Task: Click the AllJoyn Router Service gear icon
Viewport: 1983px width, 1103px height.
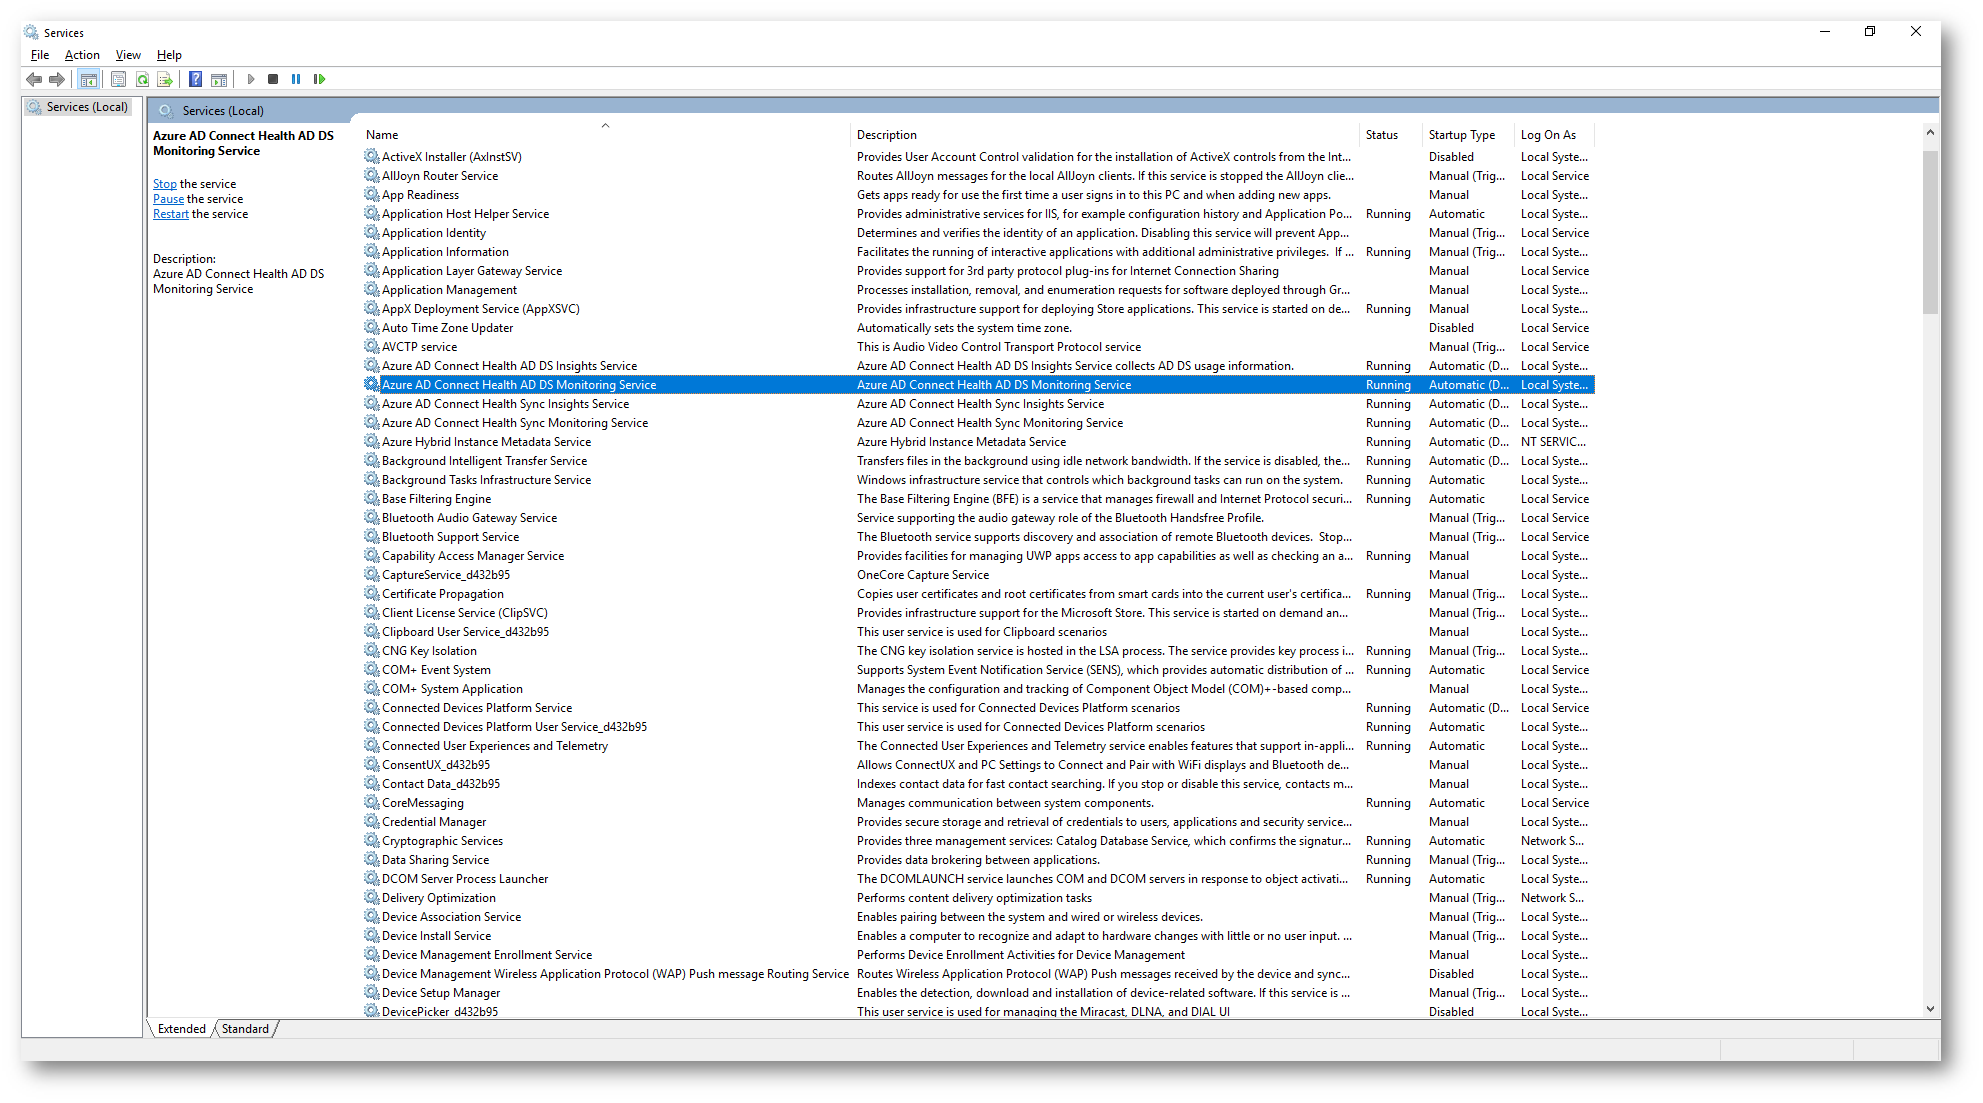Action: coord(371,176)
